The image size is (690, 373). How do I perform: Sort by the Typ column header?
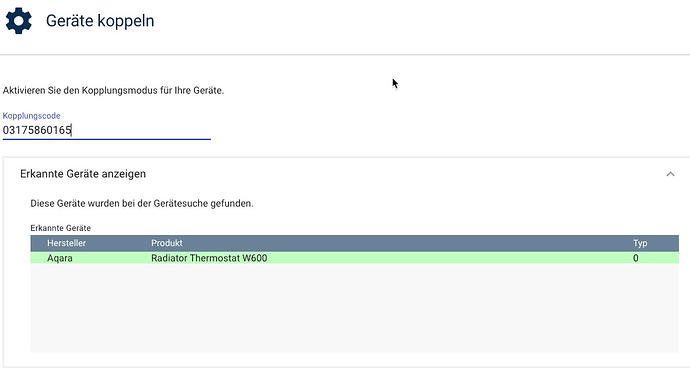coord(640,243)
